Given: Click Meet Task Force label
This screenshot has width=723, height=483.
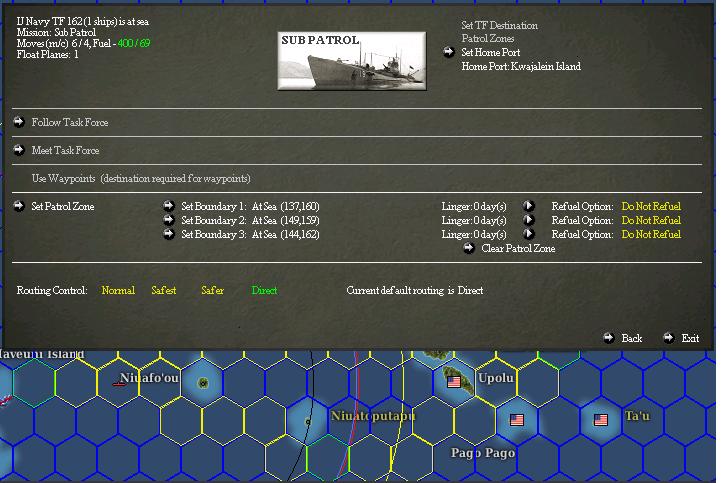Looking at the screenshot, I should click(65, 150).
